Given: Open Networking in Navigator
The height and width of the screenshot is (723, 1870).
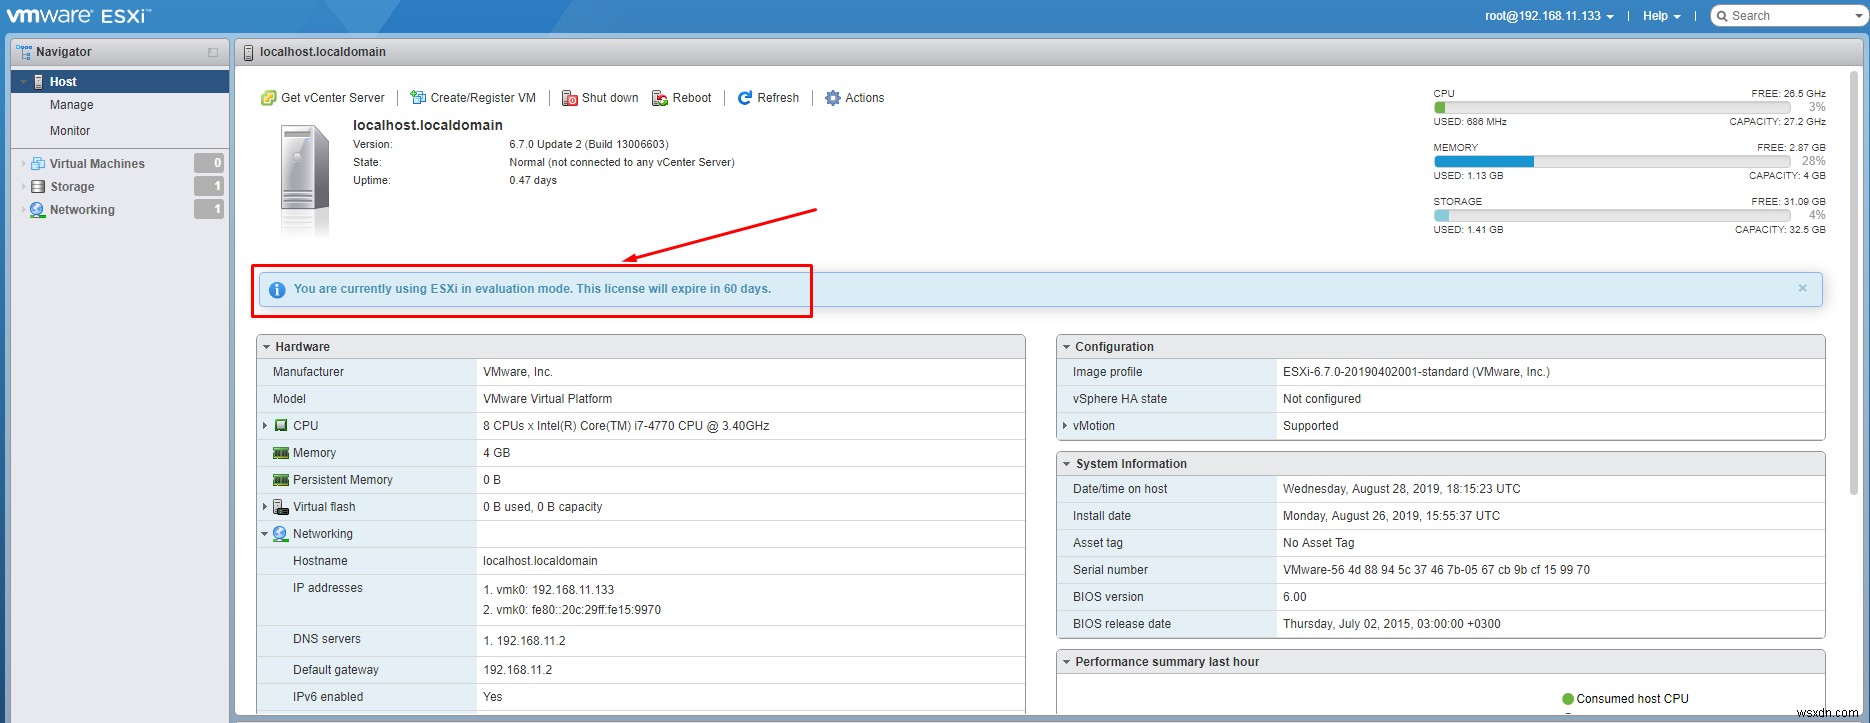Looking at the screenshot, I should tap(82, 210).
